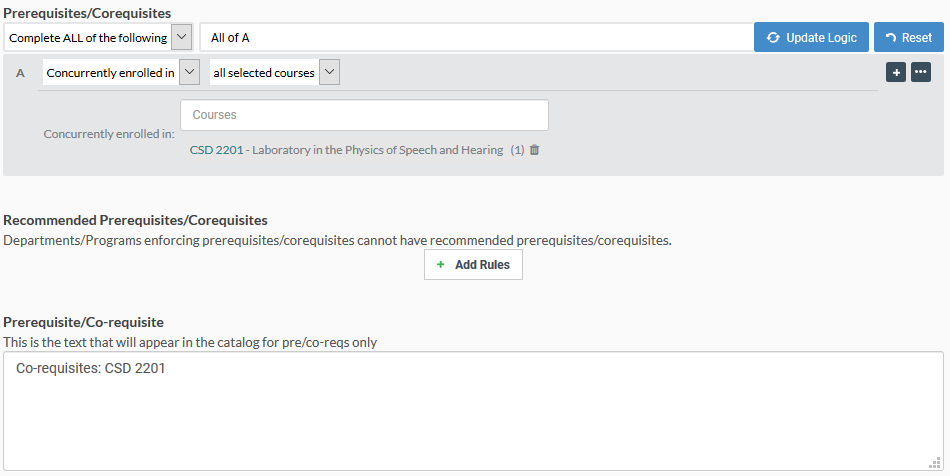The image size is (950, 476).
Task: Focus the Courses search input field
Action: click(x=364, y=115)
